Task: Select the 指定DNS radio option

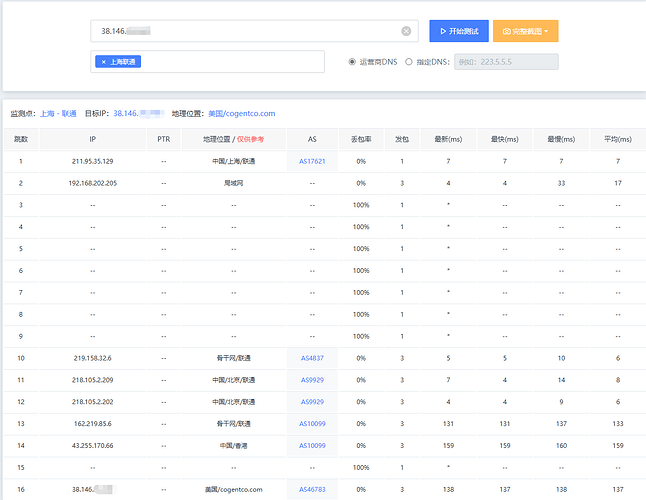Action: pyautogui.click(x=408, y=62)
